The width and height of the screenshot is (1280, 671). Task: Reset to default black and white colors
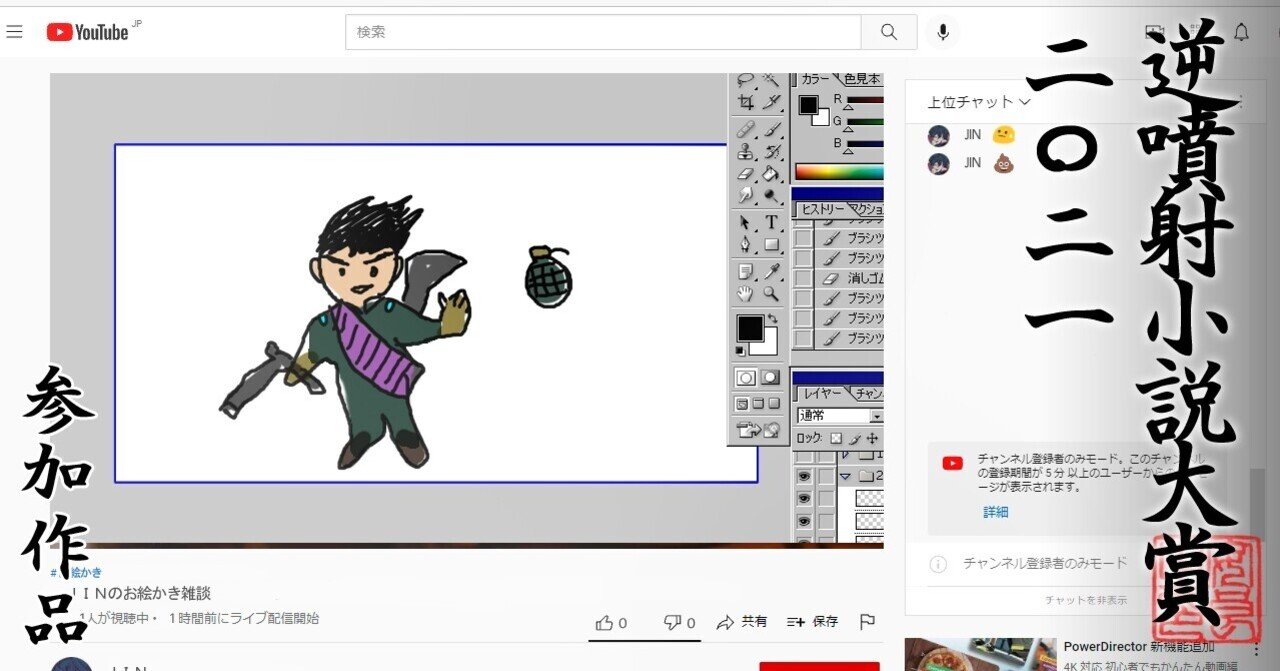pyautogui.click(x=740, y=351)
